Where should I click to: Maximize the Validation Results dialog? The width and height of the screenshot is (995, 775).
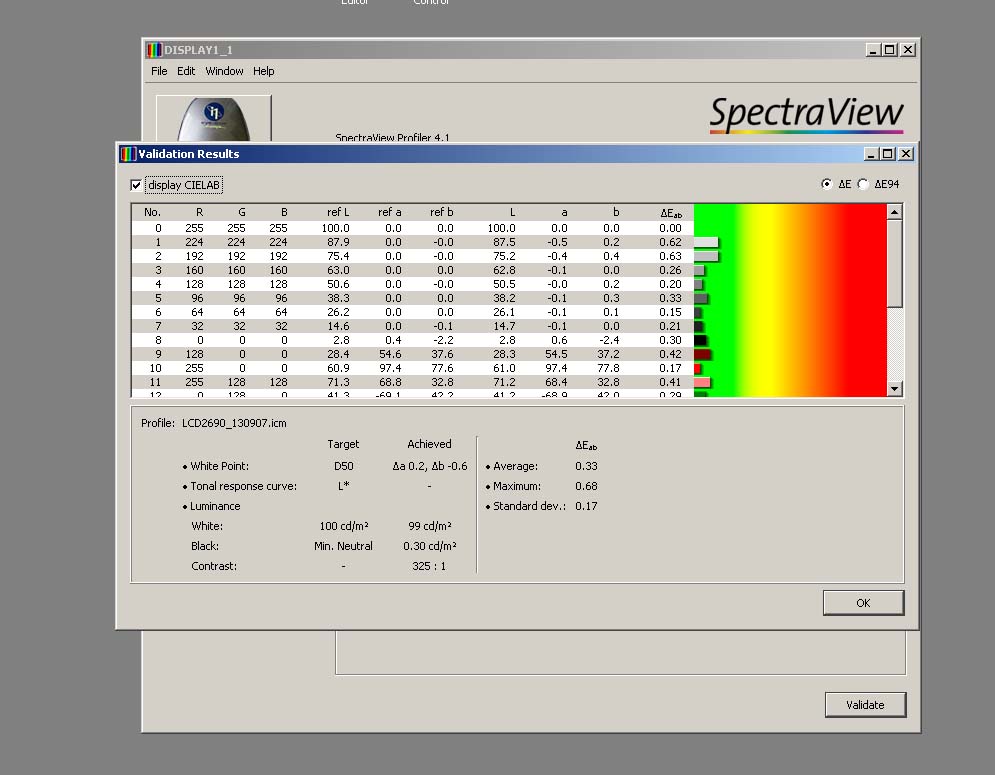[888, 154]
